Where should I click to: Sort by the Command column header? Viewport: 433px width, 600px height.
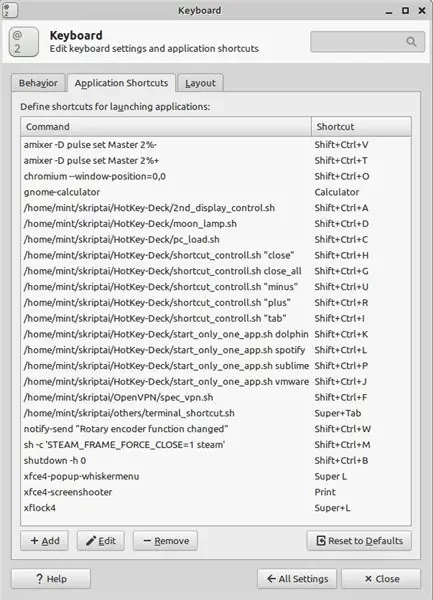(166, 127)
